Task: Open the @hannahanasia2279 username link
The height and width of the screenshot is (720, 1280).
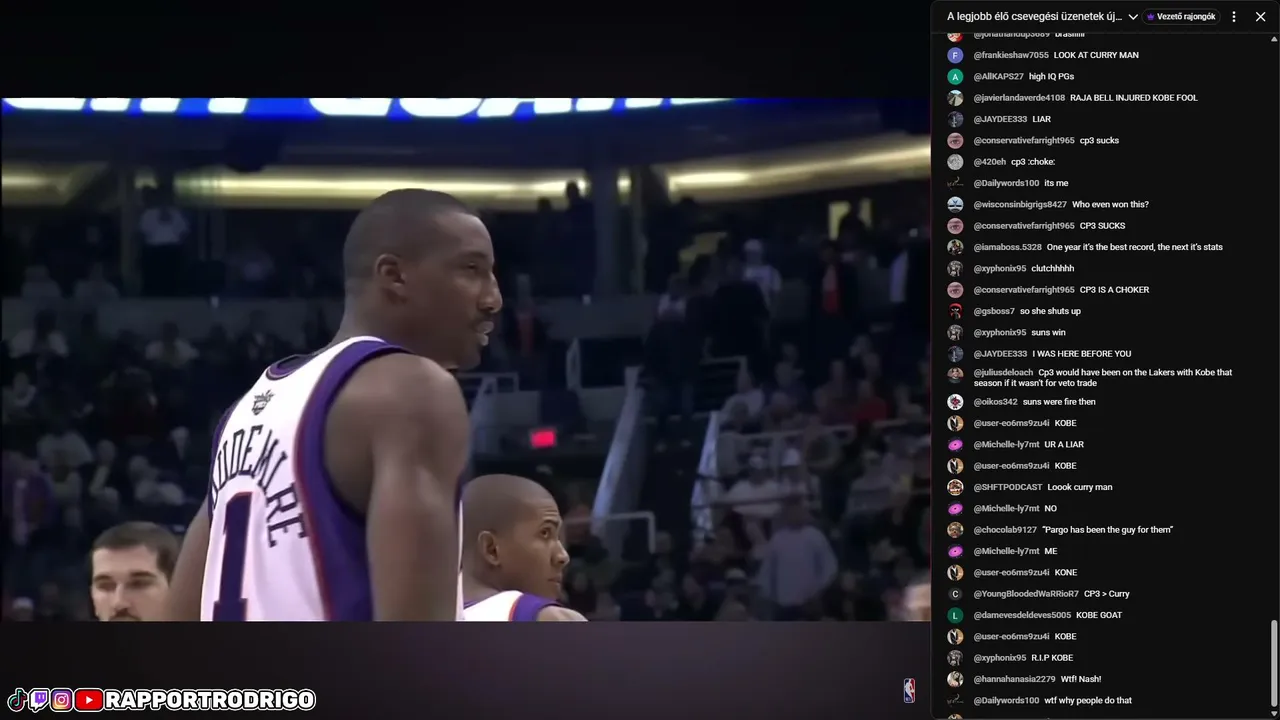Action: click(x=1014, y=679)
